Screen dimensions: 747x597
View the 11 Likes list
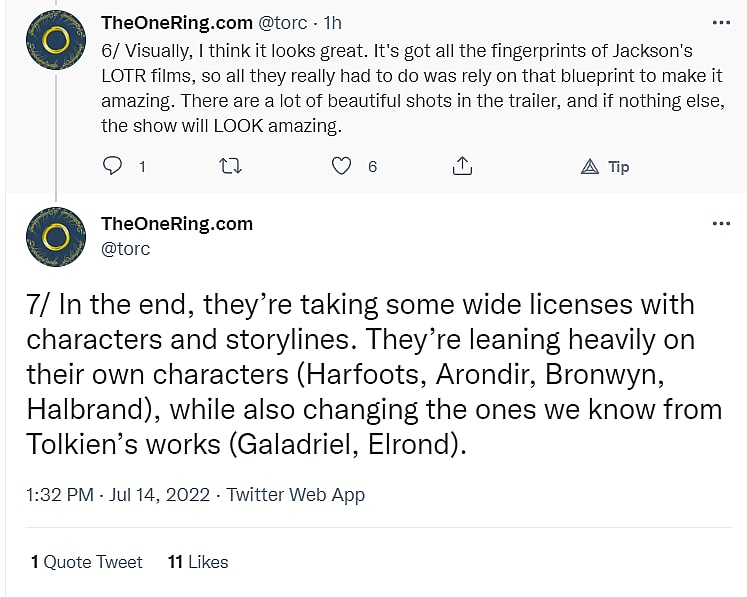pyautogui.click(x=198, y=562)
